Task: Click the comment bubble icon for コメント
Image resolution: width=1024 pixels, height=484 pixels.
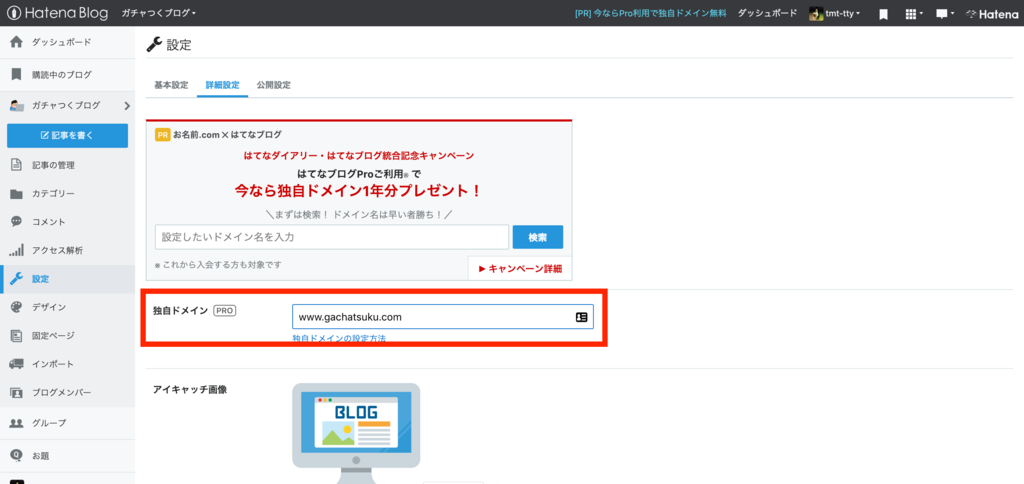Action: [17, 221]
